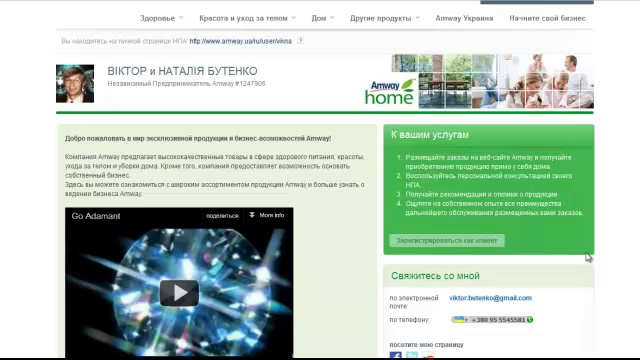This screenshot has width=640, height=360.
Task: Expand the arrow beside Другие продукты
Action: [418, 18]
